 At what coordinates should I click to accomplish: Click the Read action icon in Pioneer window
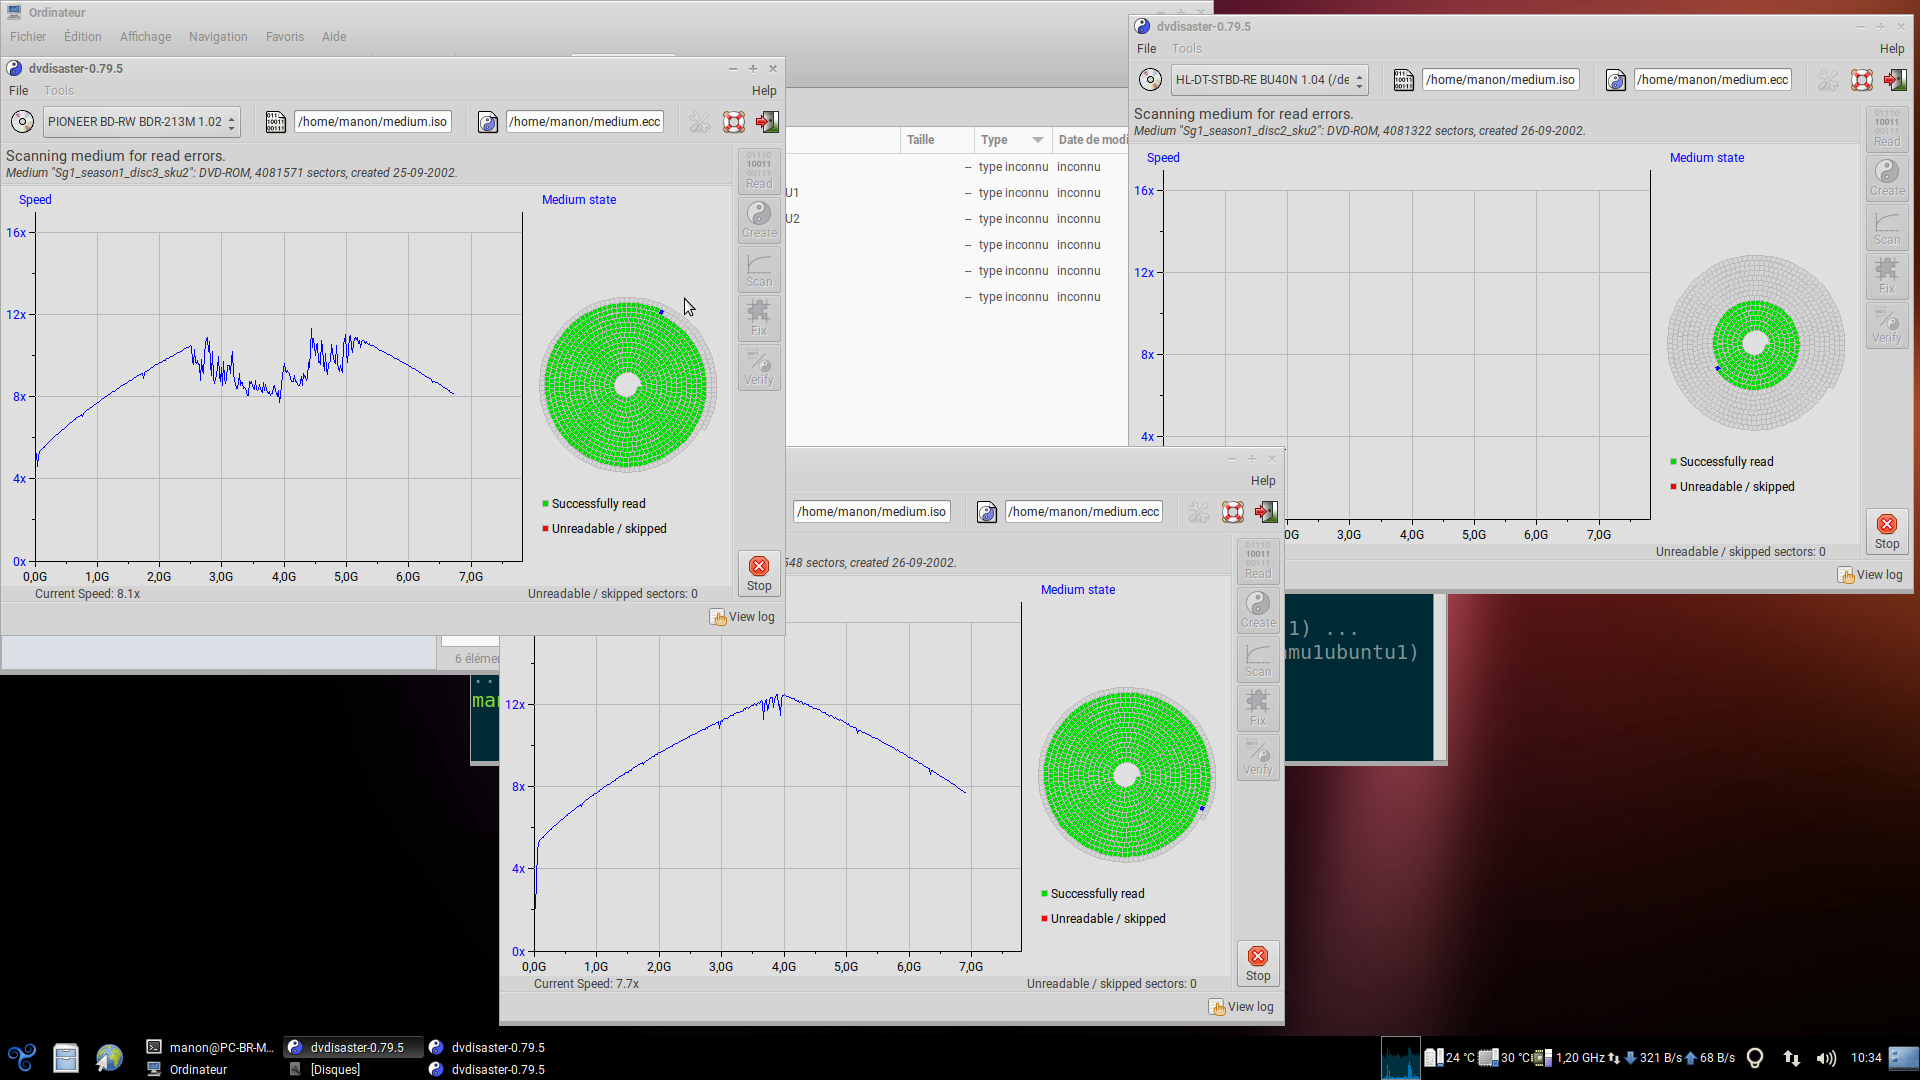point(759,171)
